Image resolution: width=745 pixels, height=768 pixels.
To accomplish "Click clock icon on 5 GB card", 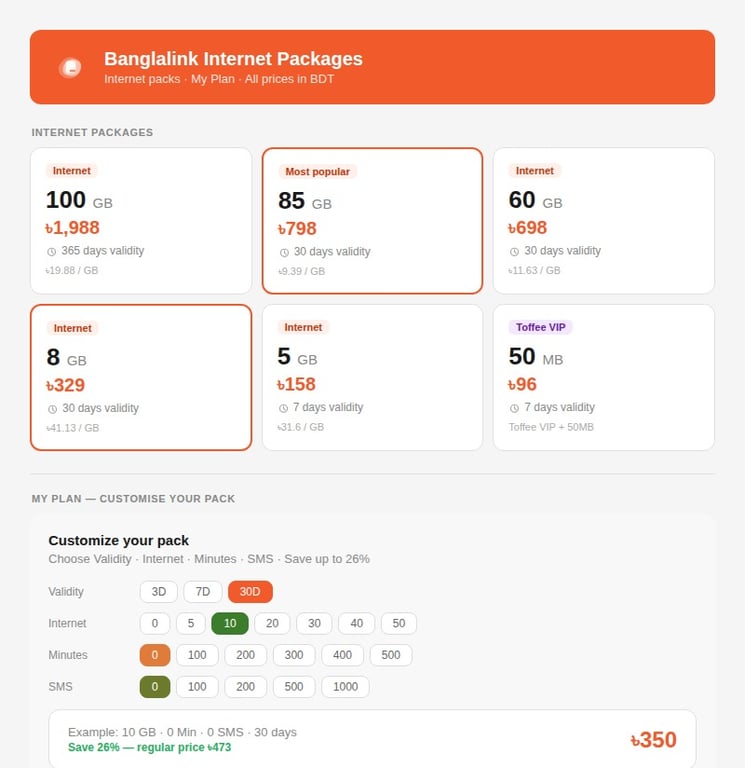I will coord(283,408).
